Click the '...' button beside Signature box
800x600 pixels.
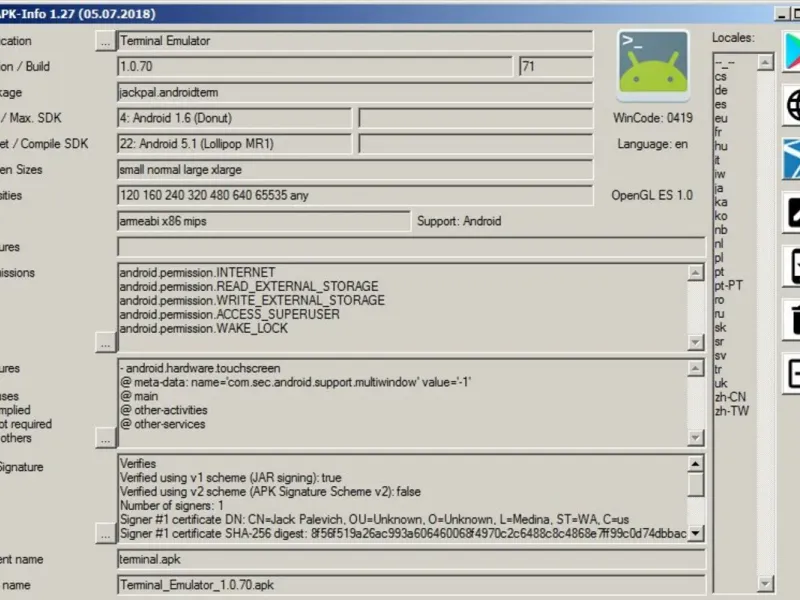point(105,534)
